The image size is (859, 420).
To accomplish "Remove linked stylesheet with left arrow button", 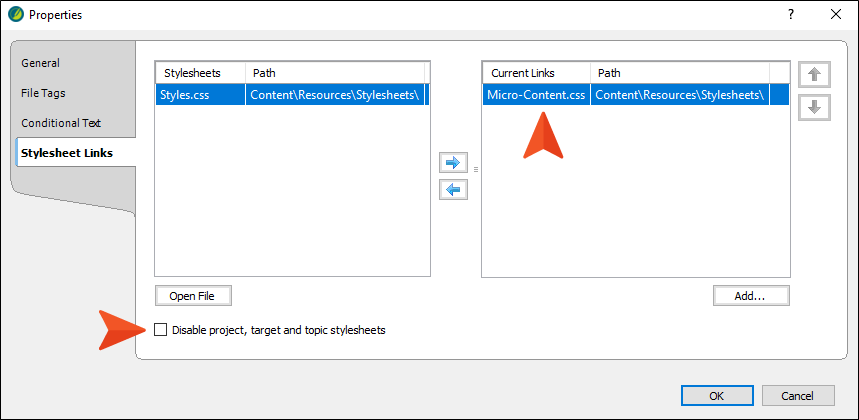I will point(454,190).
